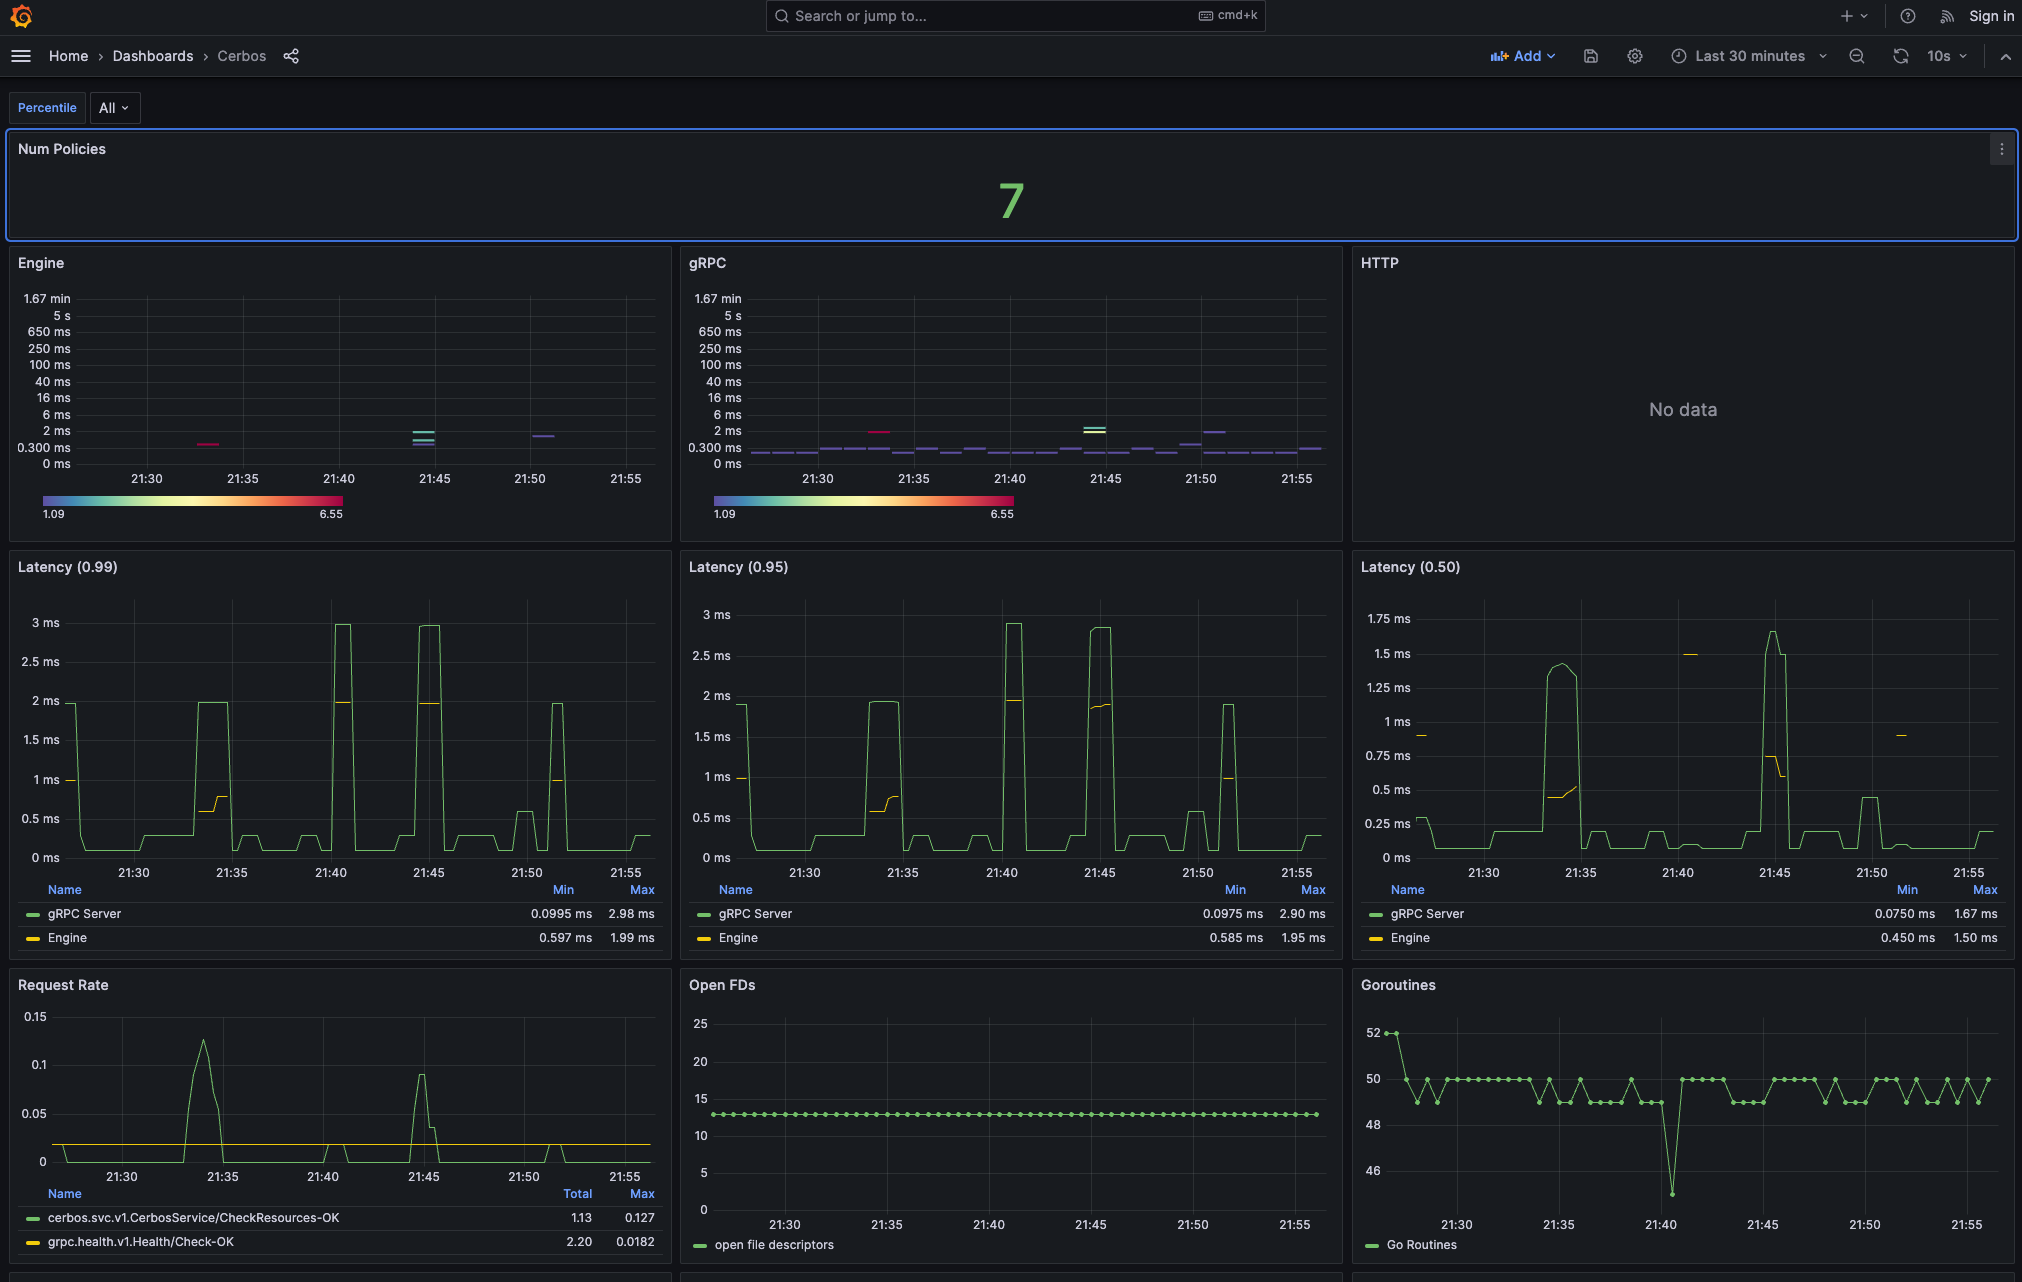This screenshot has height=1282, width=2022.
Task: Open Num Policies panel kebab menu
Action: (x=2001, y=149)
